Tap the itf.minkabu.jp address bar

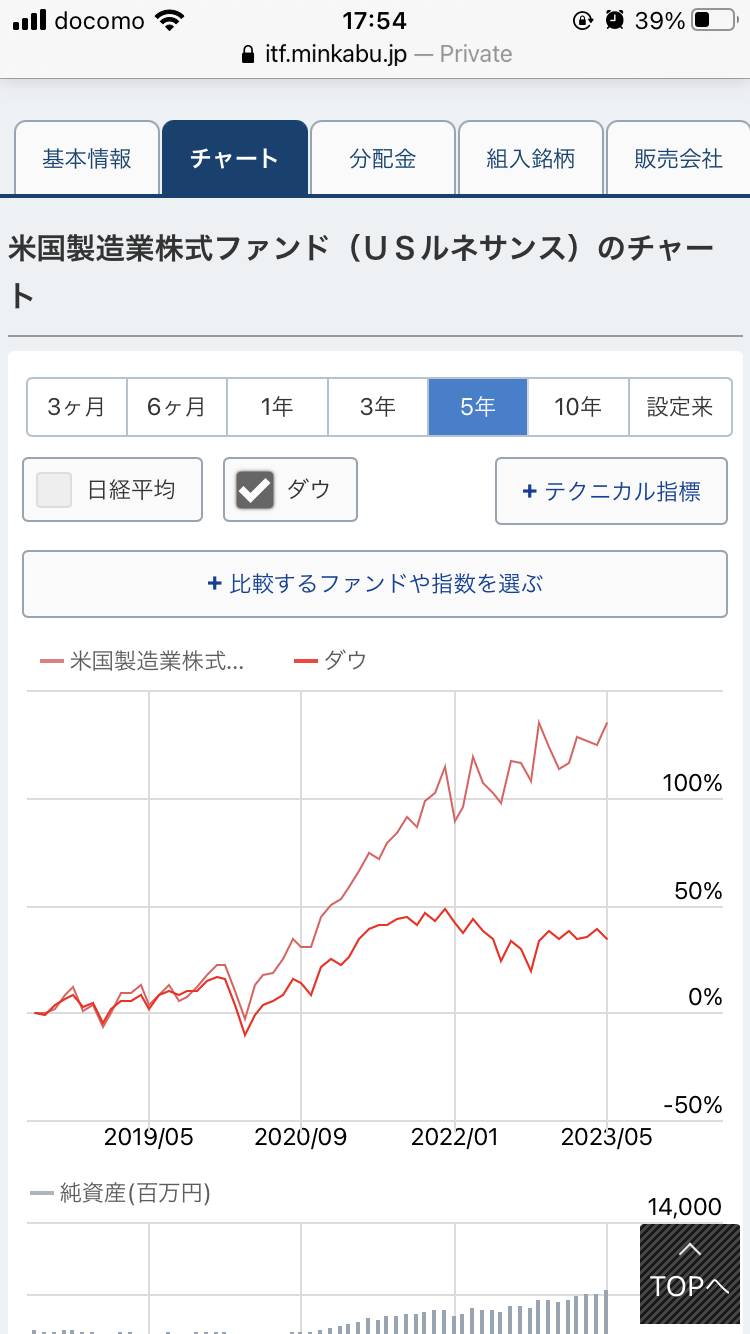tap(376, 55)
